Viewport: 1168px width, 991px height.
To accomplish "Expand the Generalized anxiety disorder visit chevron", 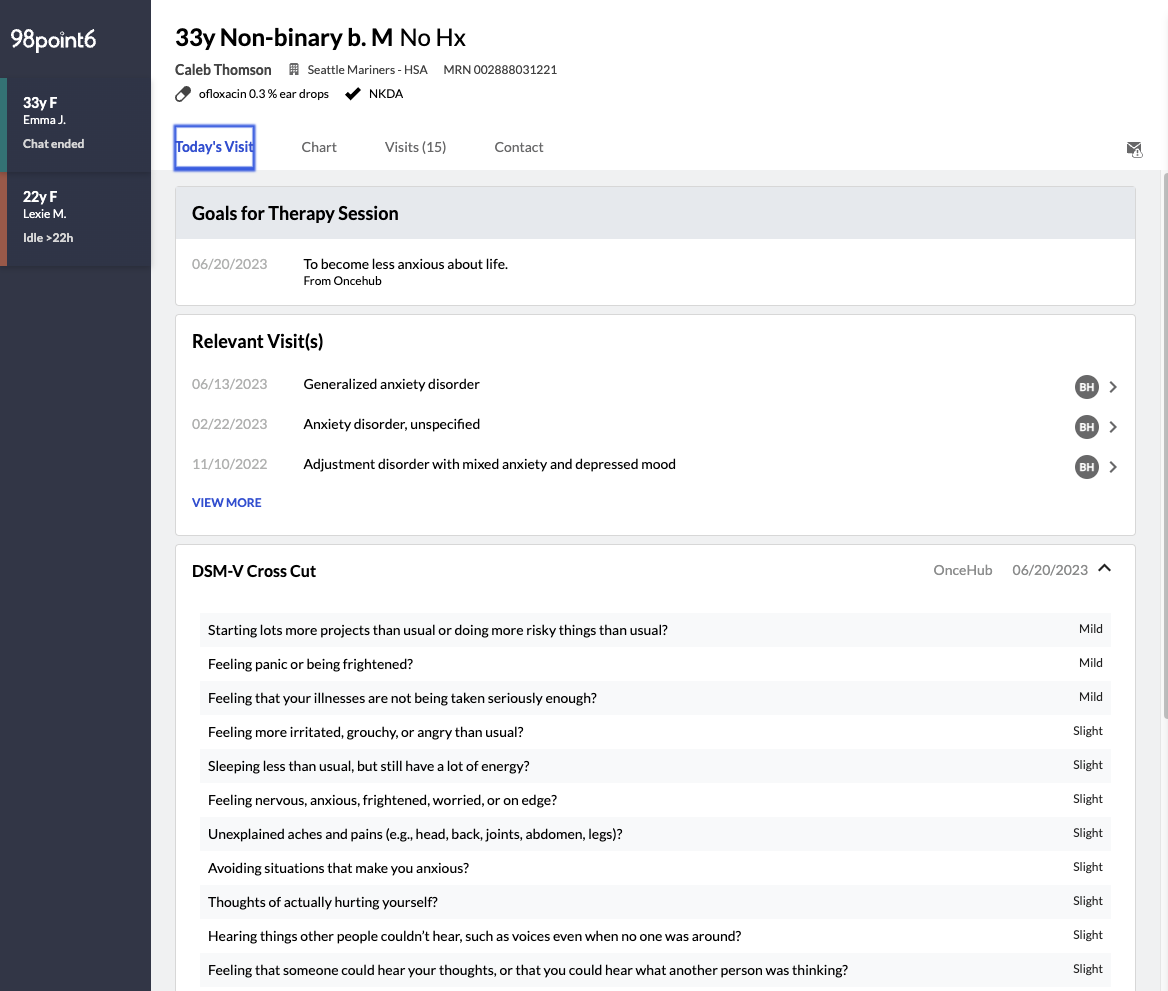I will coord(1114,387).
